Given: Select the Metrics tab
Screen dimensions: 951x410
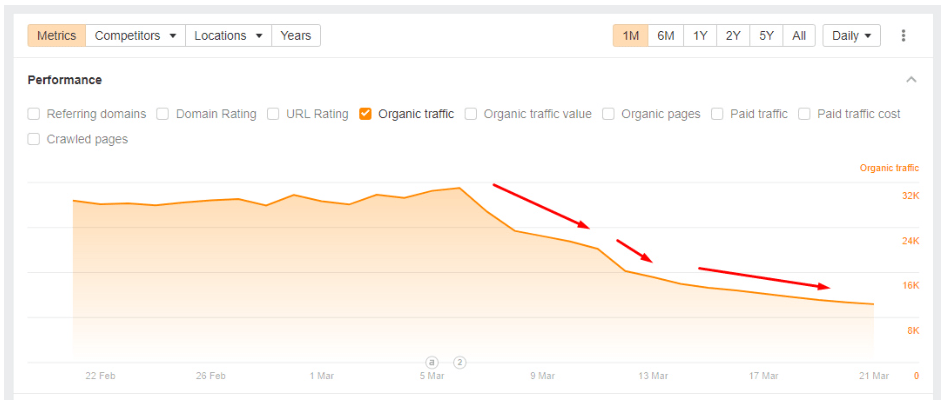Looking at the screenshot, I should click(x=56, y=36).
